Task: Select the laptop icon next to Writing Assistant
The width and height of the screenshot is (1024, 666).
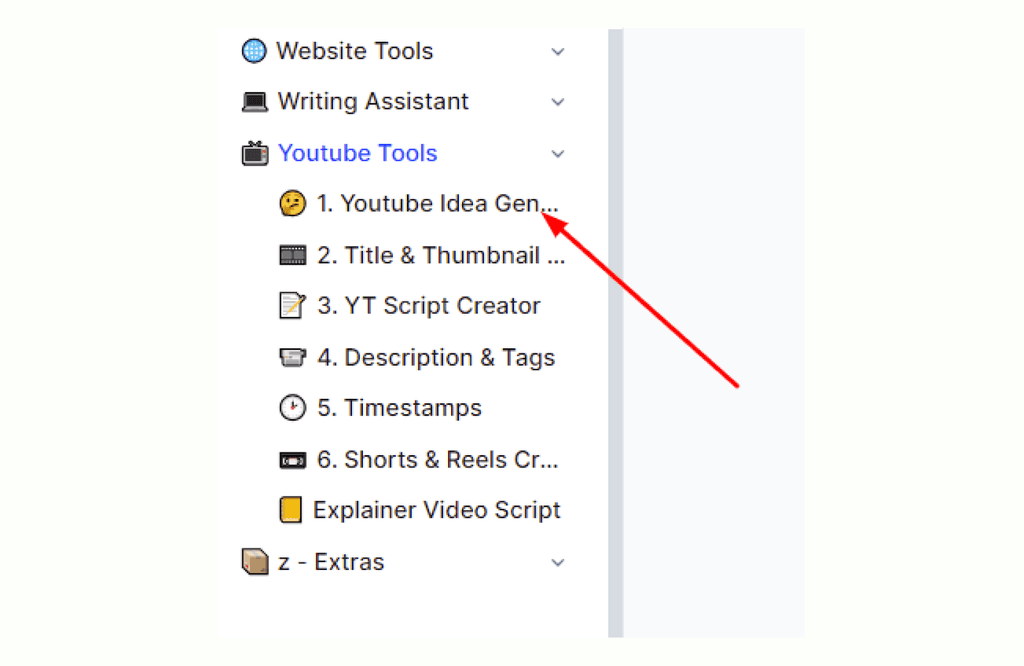Action: (x=254, y=101)
